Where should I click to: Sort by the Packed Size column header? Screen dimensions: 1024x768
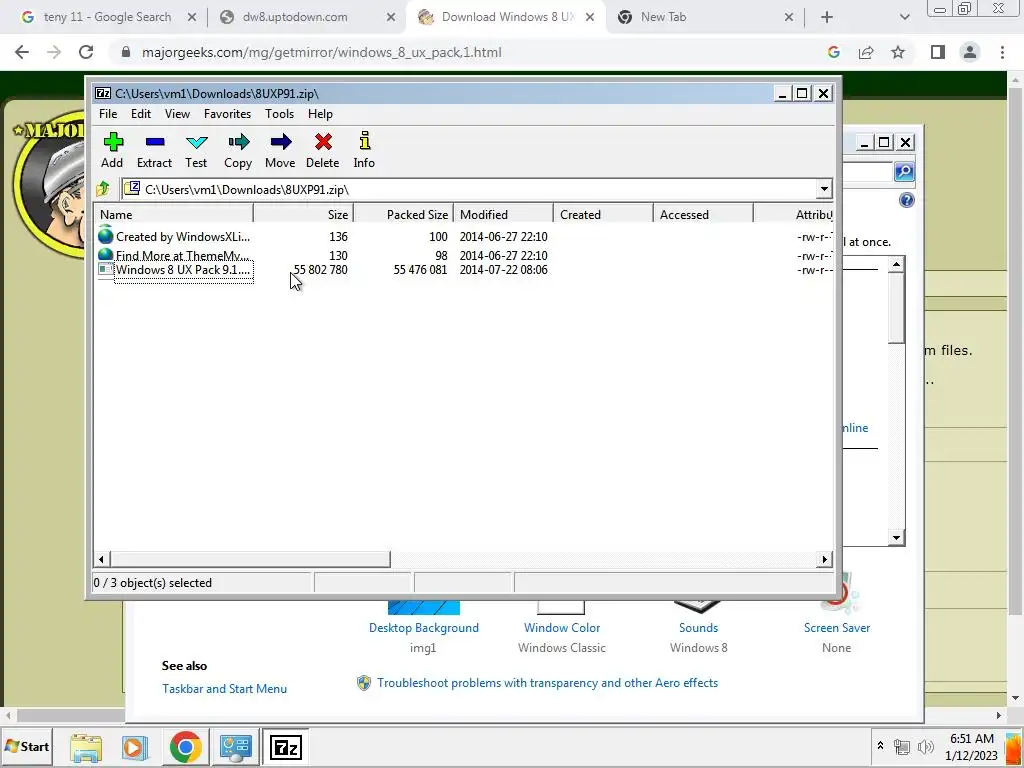404,214
